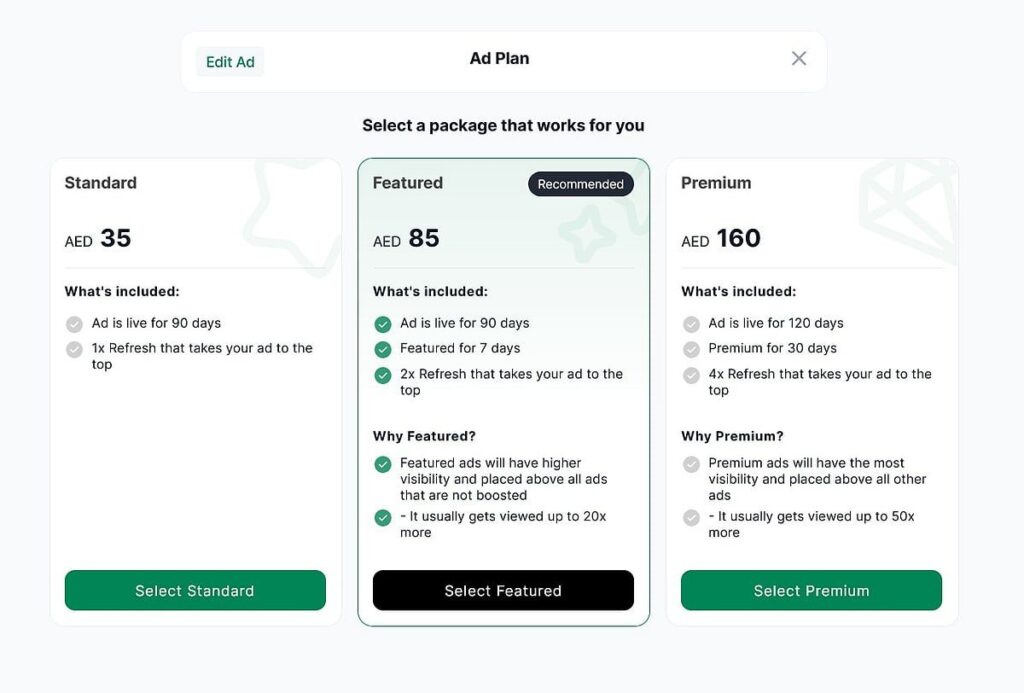Click the Edit Ad button
Screen dimensions: 1024x693
[230, 62]
